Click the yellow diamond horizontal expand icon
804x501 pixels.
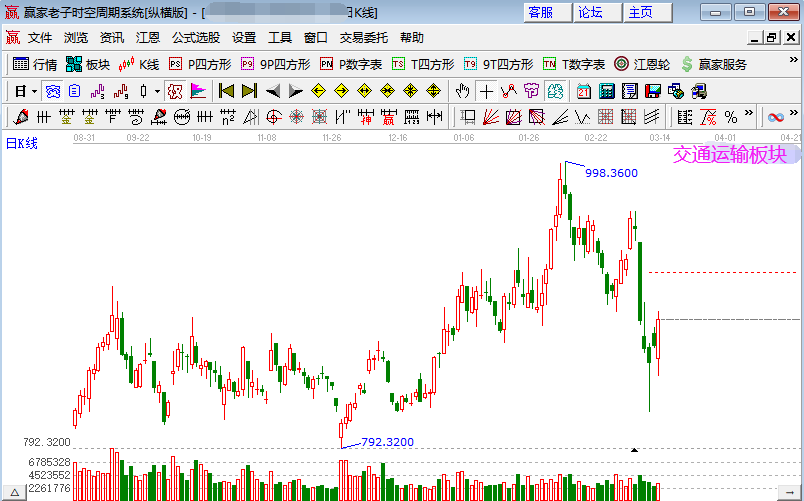click(x=365, y=91)
